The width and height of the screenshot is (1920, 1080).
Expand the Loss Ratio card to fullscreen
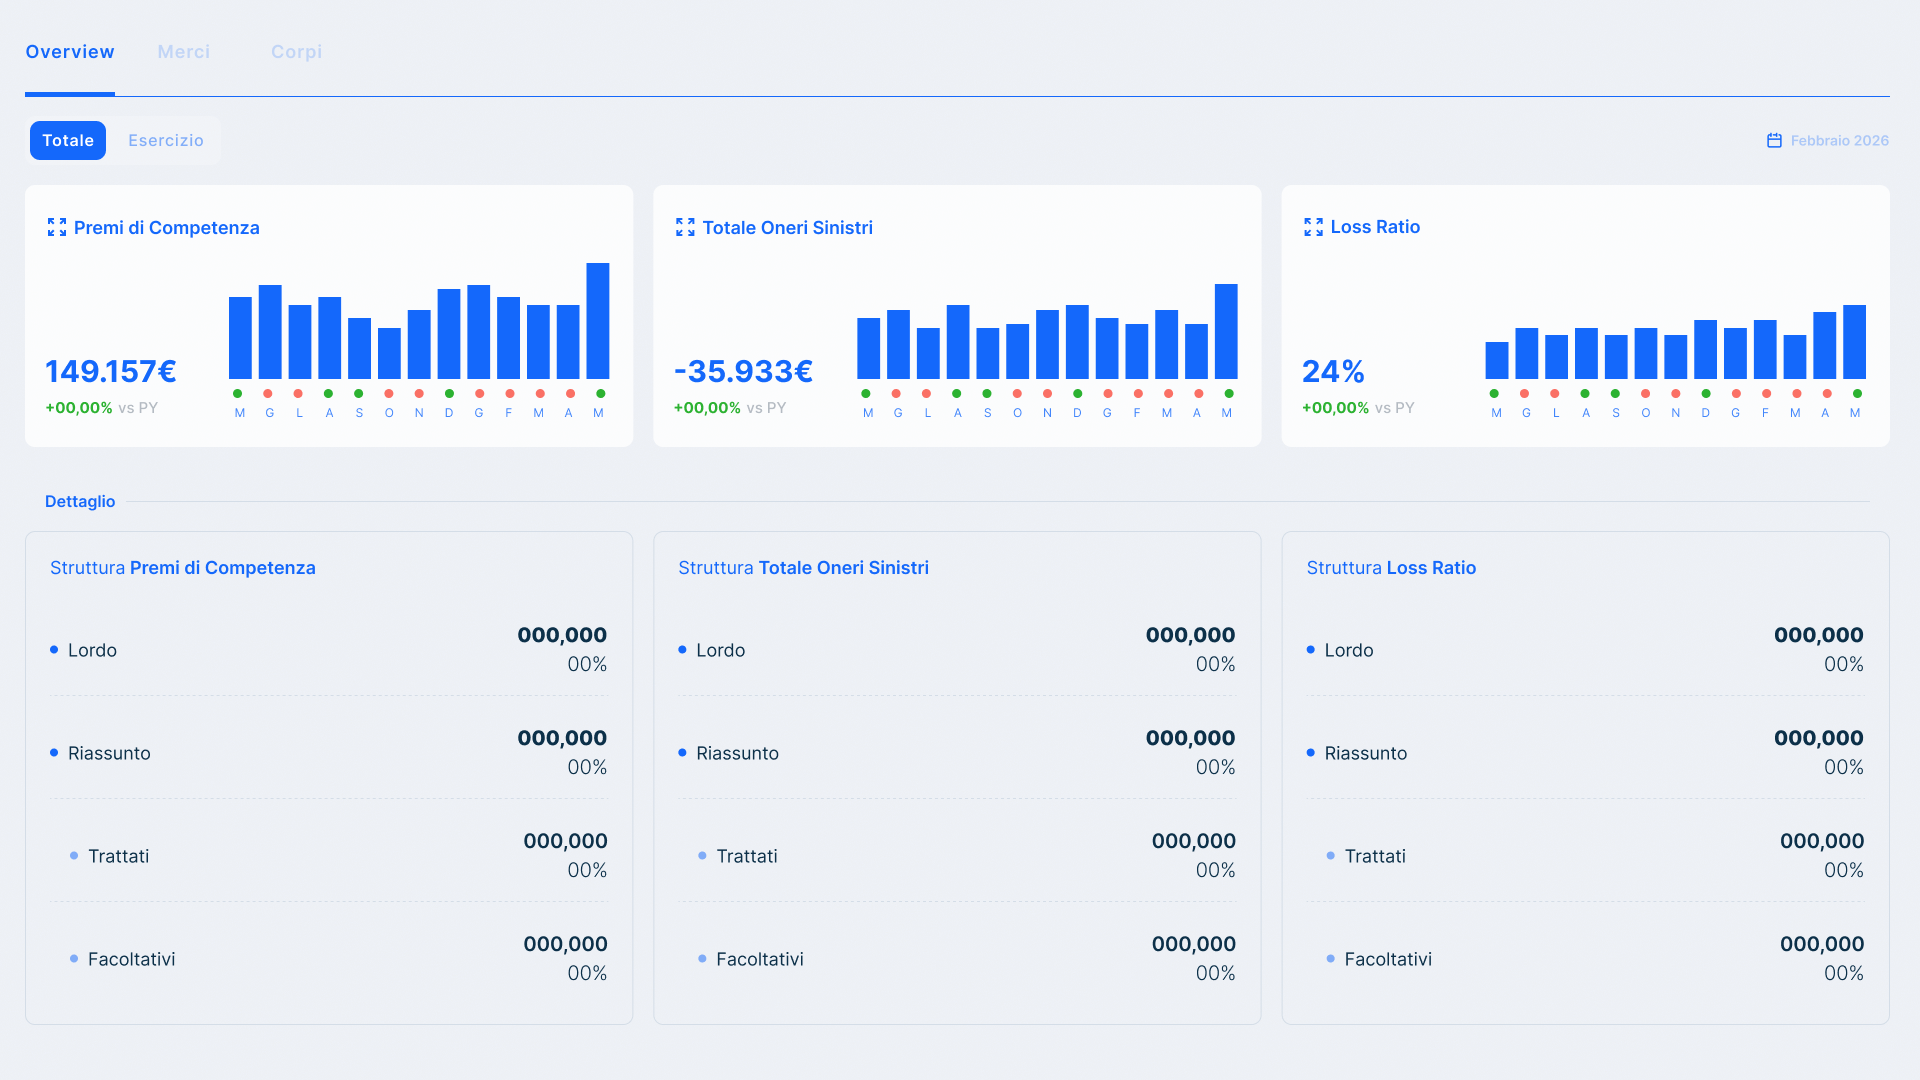(x=1313, y=227)
